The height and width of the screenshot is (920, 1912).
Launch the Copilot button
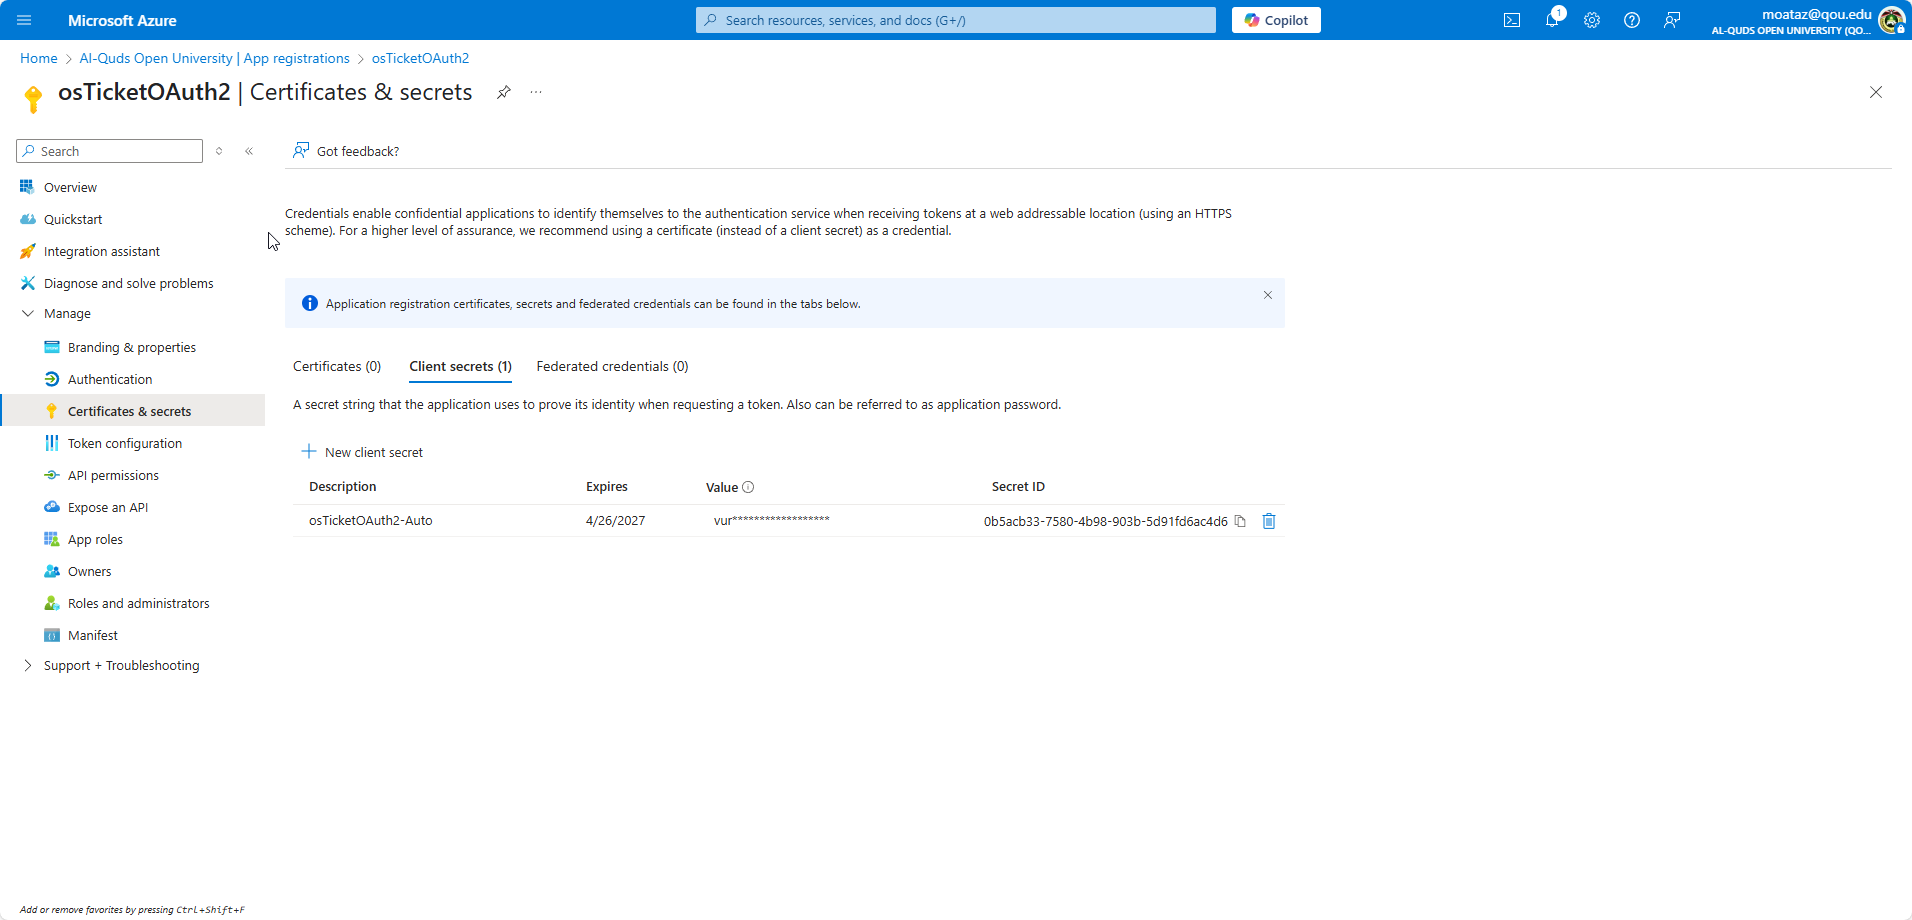(x=1275, y=20)
